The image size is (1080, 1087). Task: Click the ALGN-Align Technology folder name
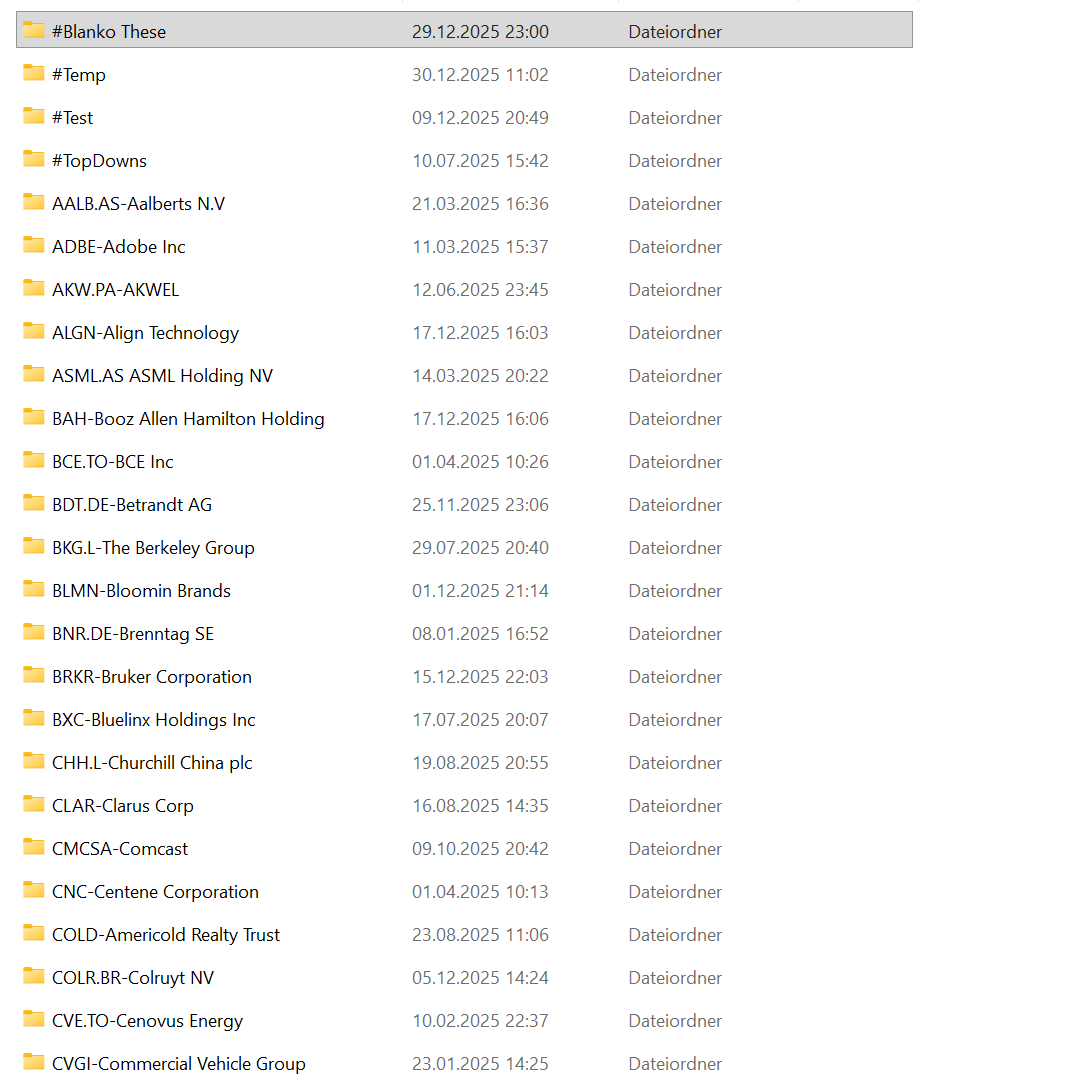(x=145, y=333)
